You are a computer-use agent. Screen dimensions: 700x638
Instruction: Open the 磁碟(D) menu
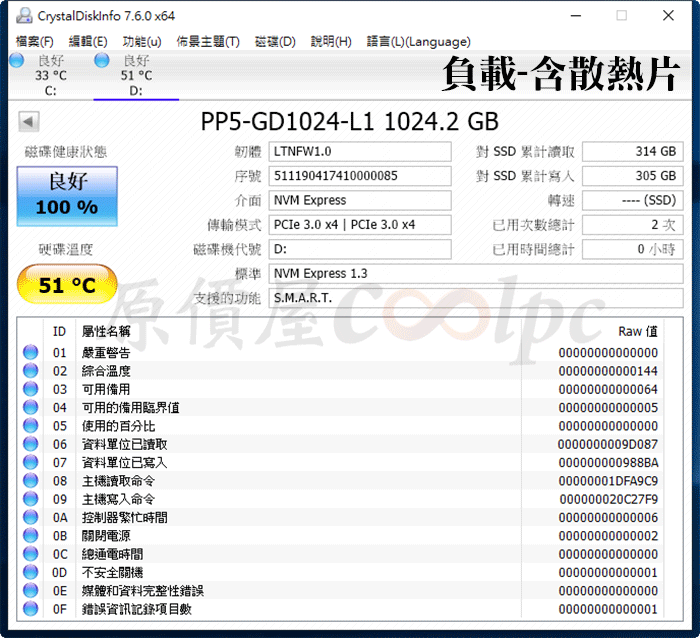pyautogui.click(x=275, y=42)
